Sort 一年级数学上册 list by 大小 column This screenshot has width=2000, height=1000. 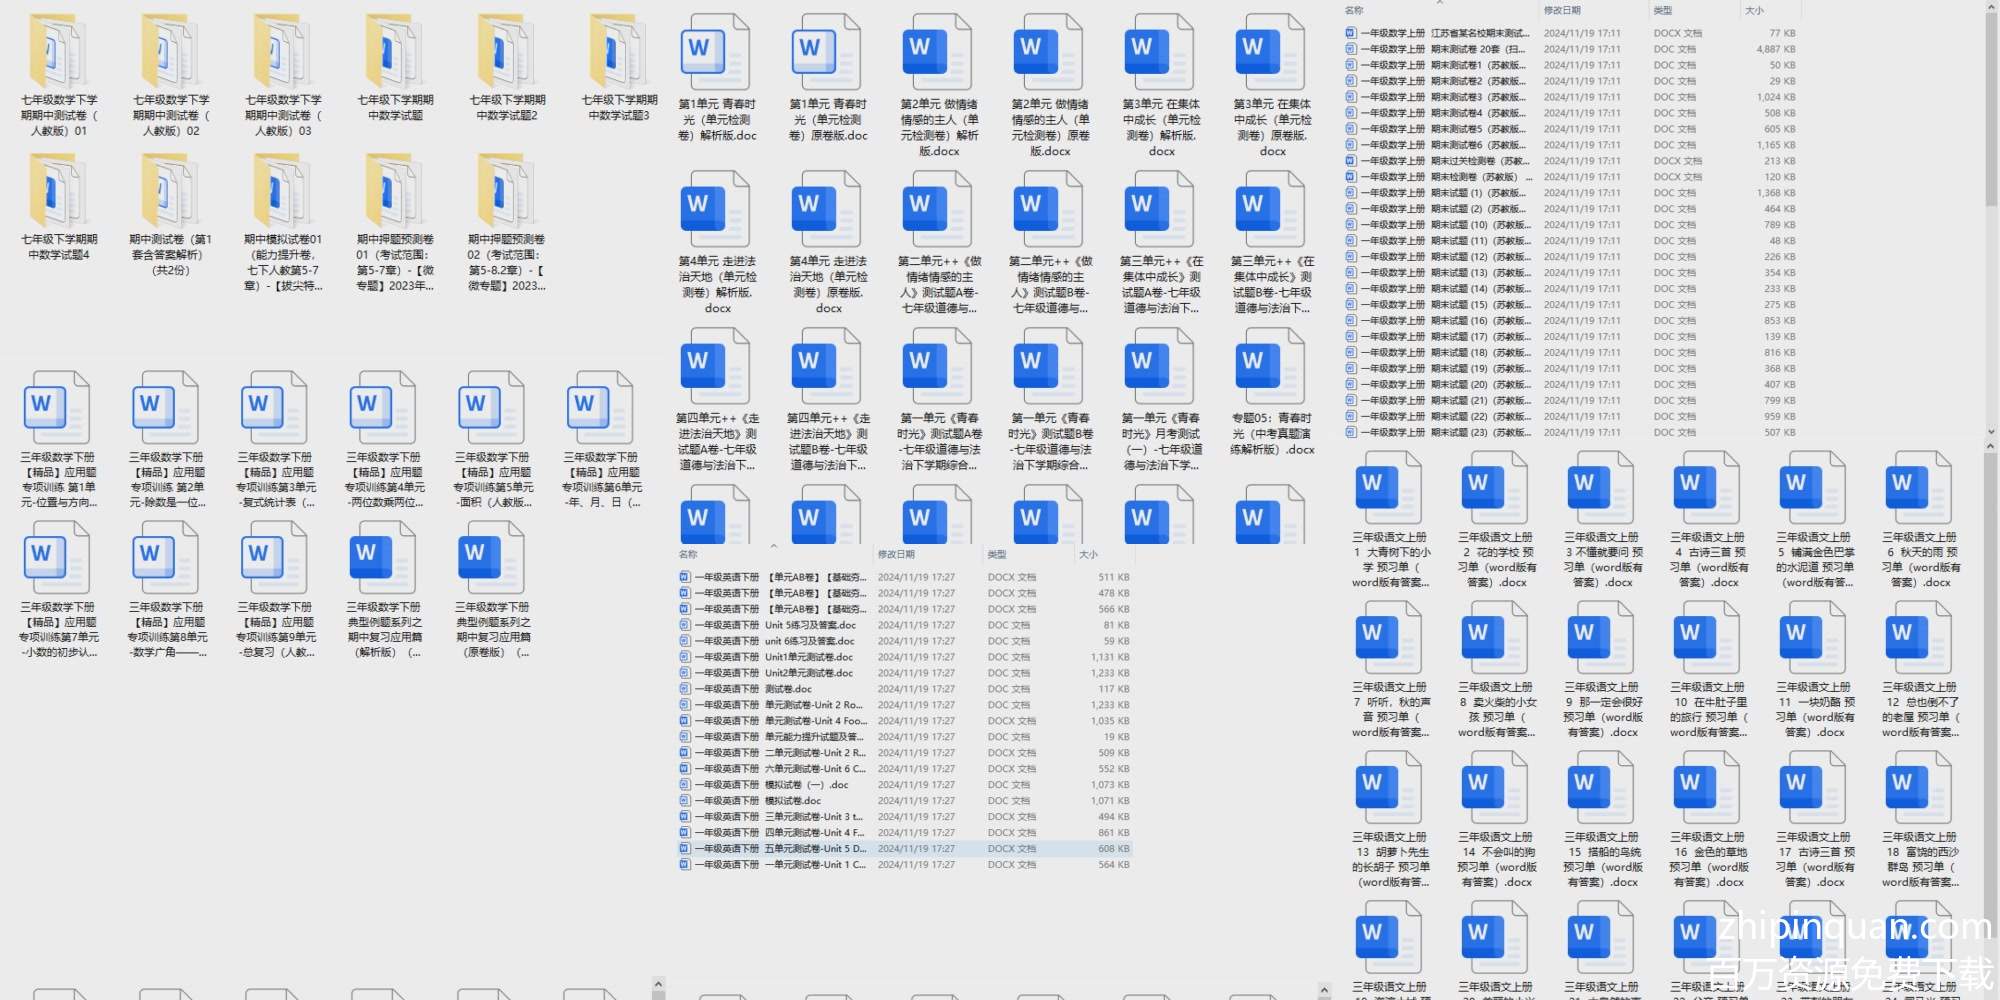[1754, 11]
